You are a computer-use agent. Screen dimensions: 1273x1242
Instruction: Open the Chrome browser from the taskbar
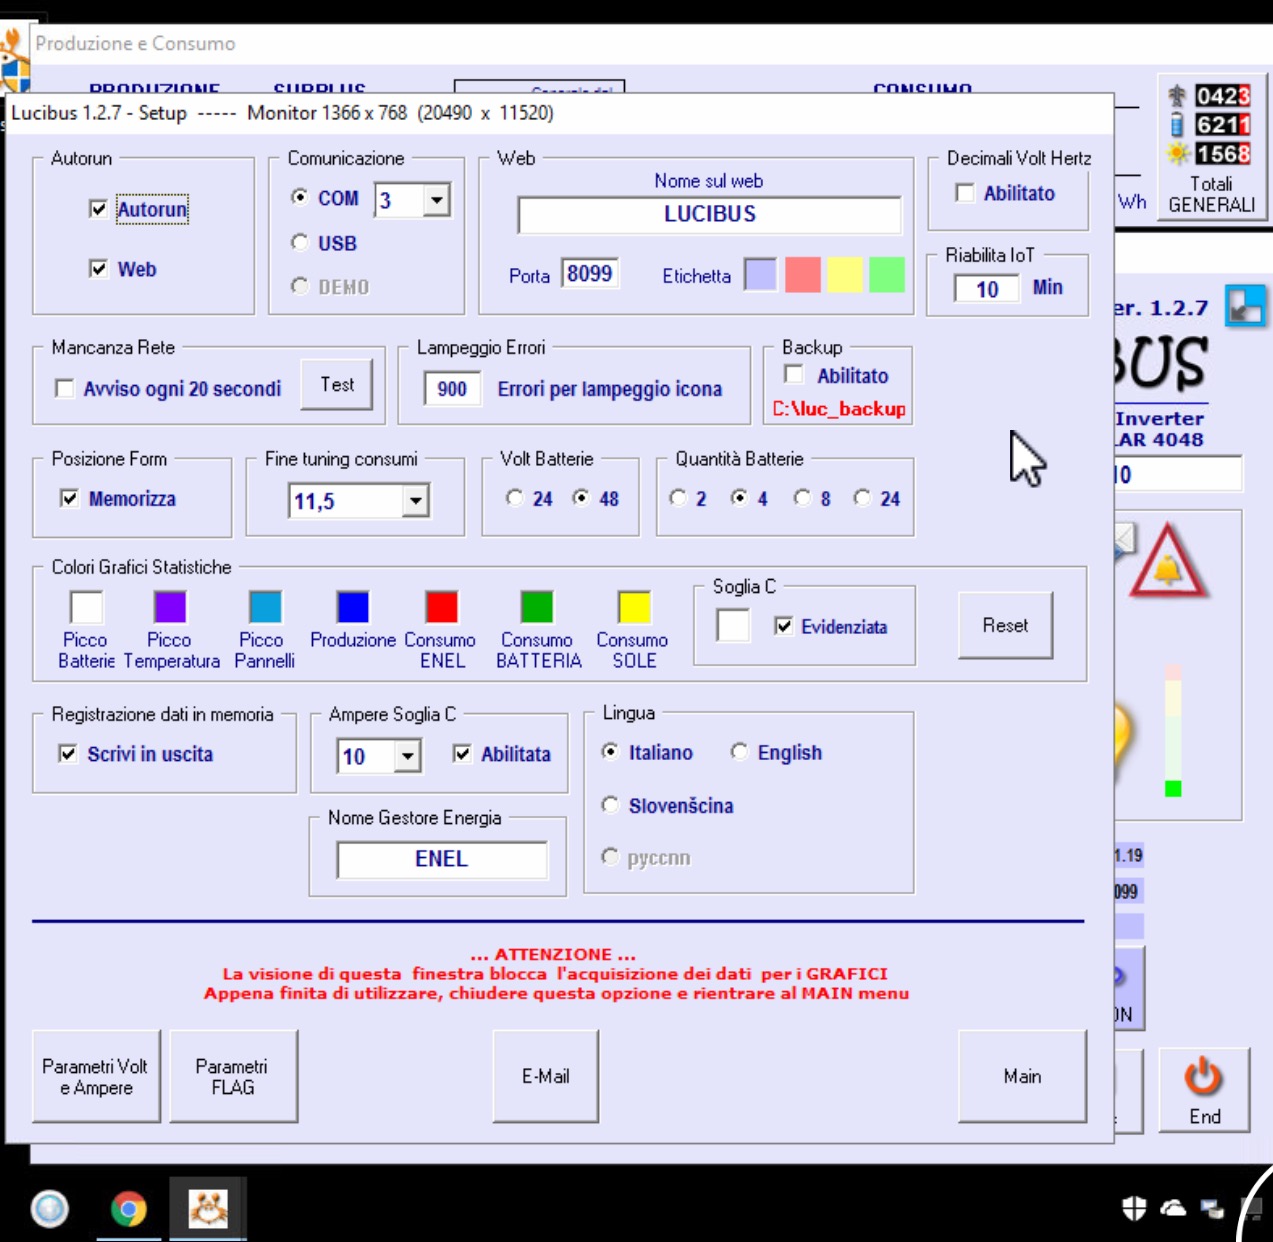click(x=128, y=1209)
